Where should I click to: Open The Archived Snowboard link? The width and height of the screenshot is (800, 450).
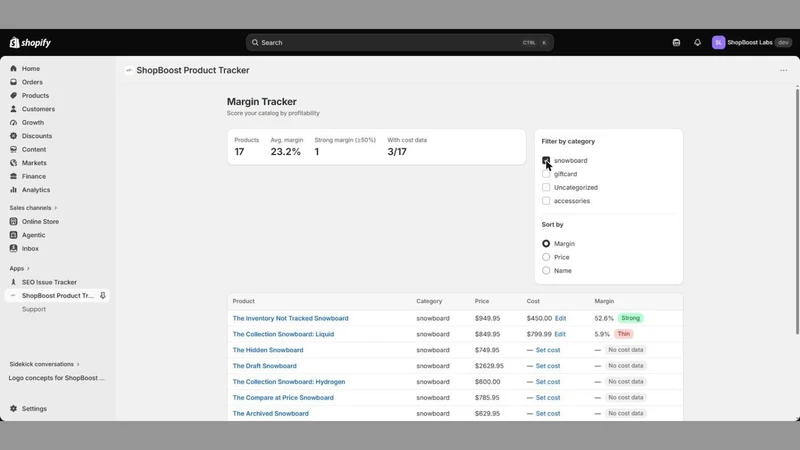270,413
